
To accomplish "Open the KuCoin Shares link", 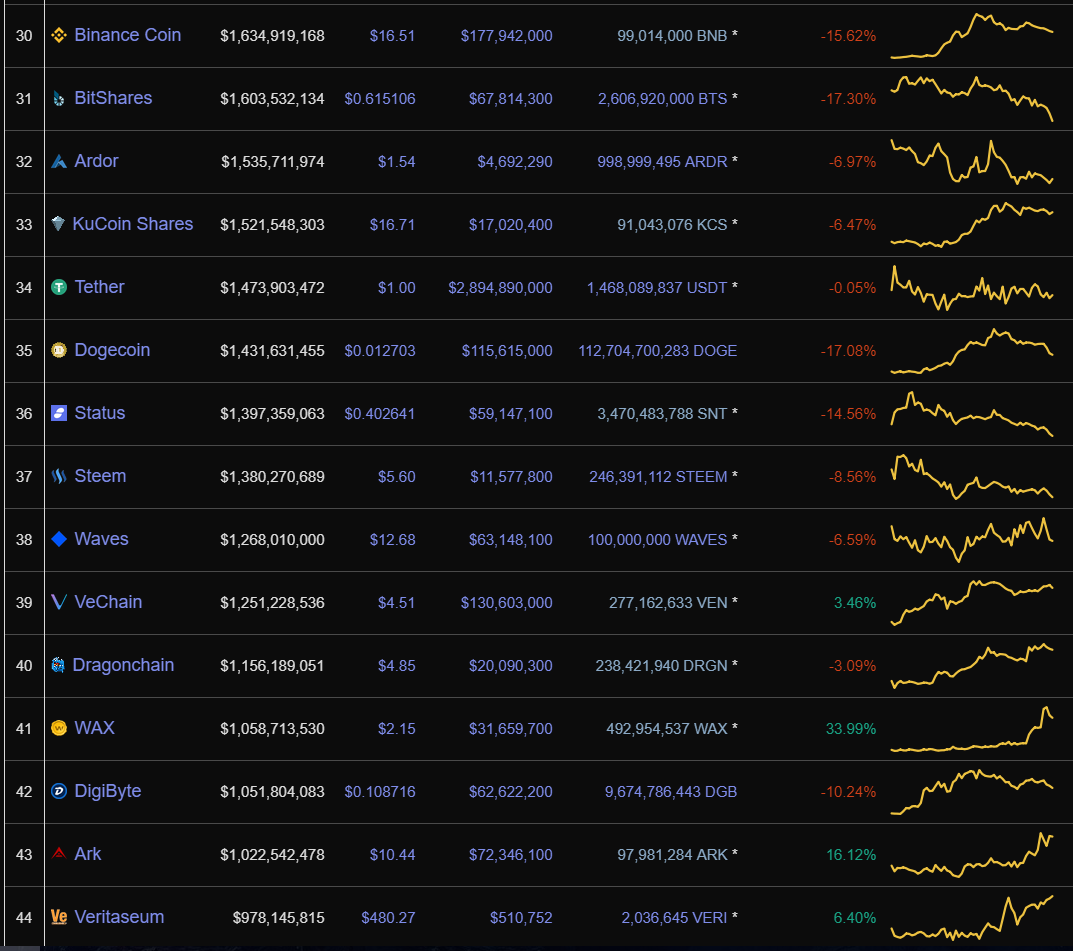I will click(x=133, y=224).
